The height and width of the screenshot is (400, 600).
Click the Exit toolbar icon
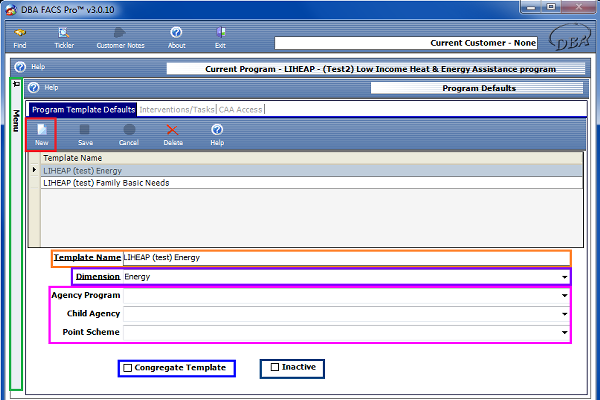(220, 38)
